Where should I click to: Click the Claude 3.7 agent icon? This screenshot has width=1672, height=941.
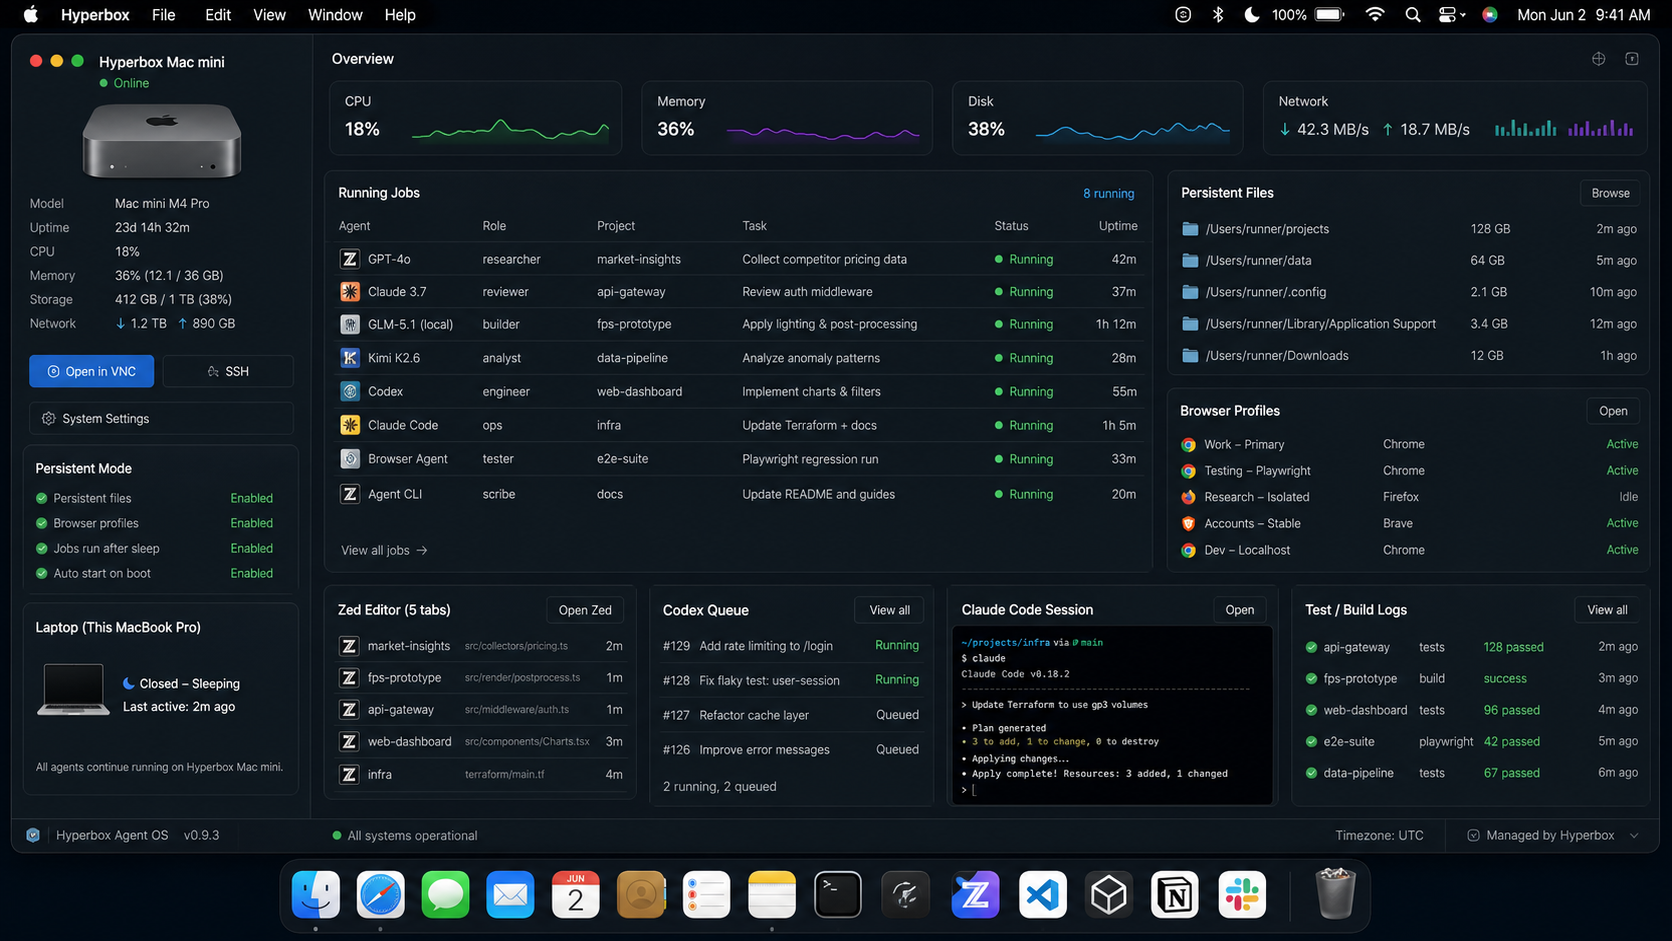click(x=349, y=292)
